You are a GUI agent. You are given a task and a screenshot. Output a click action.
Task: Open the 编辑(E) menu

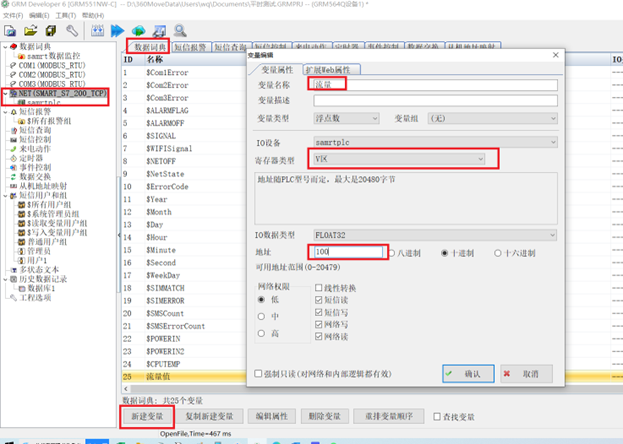point(39,16)
